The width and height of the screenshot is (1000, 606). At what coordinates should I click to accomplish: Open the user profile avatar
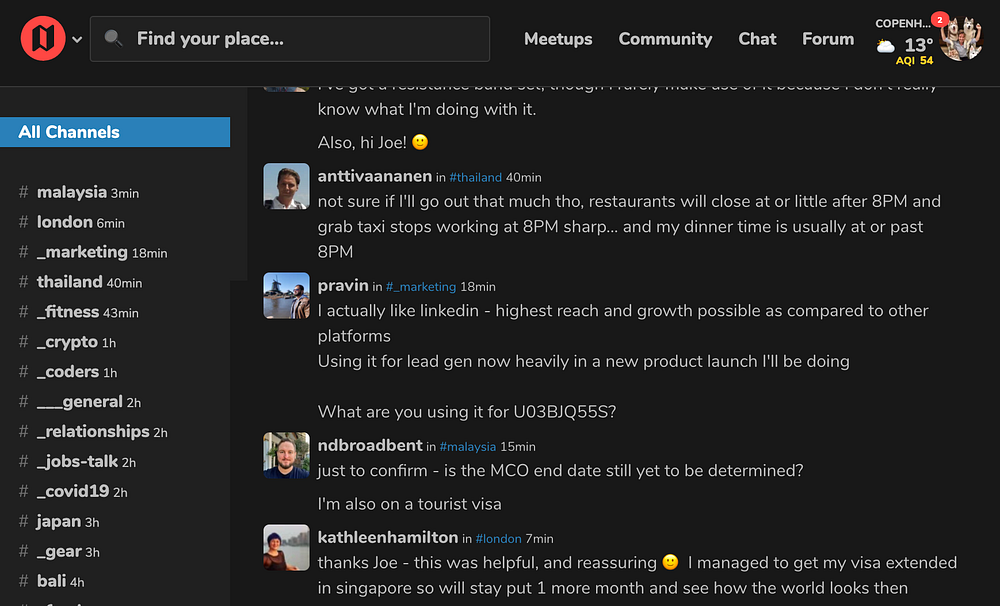pos(962,39)
